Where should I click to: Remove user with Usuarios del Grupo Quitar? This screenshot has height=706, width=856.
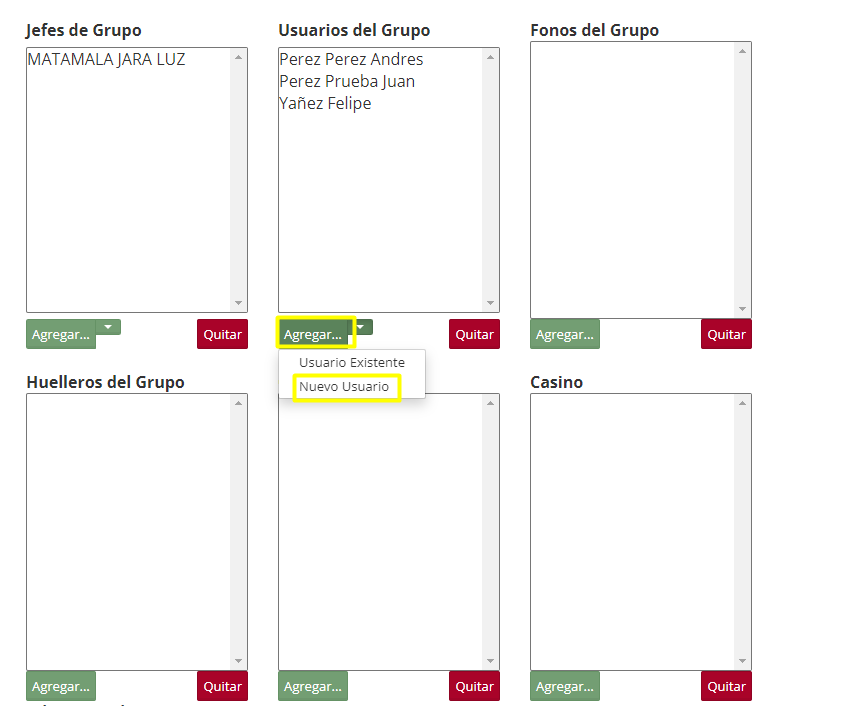[x=474, y=335]
